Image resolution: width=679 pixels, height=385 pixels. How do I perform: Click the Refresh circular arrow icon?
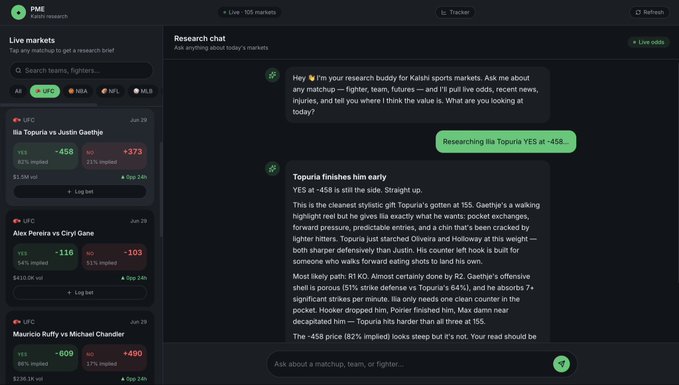(x=638, y=12)
